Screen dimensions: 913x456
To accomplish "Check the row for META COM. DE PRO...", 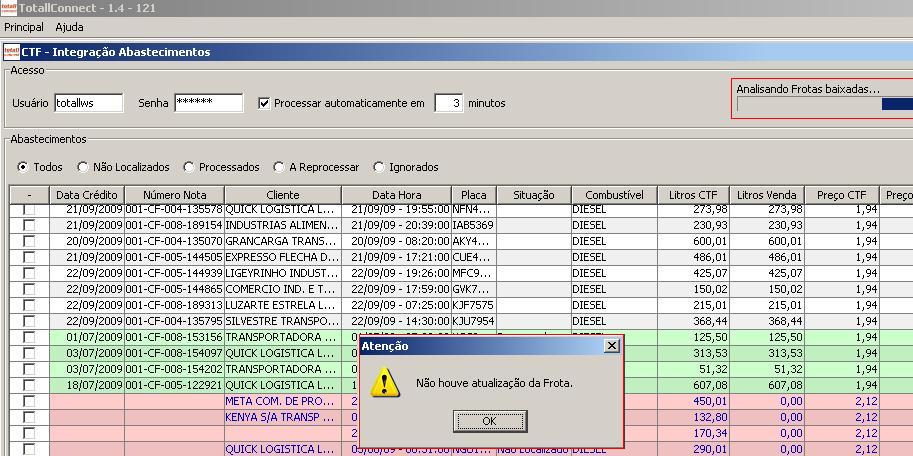I will pyautogui.click(x=29, y=401).
